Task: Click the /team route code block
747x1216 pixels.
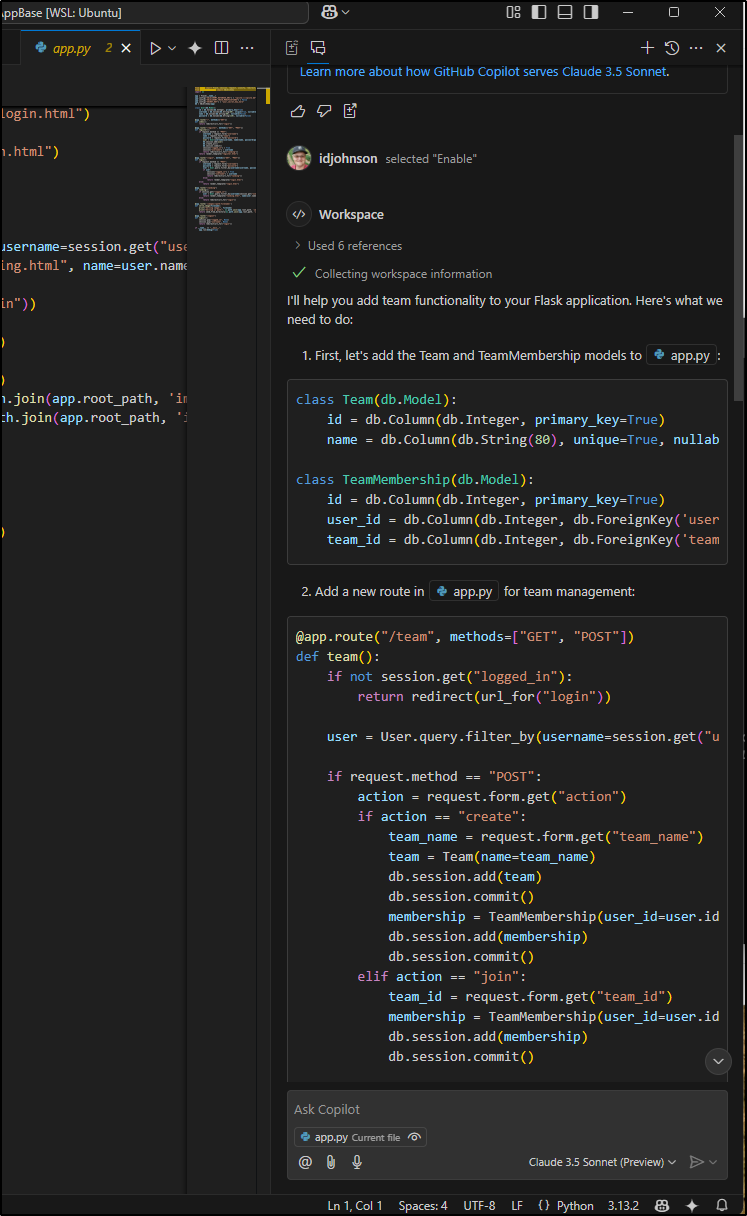Action: pos(507,848)
